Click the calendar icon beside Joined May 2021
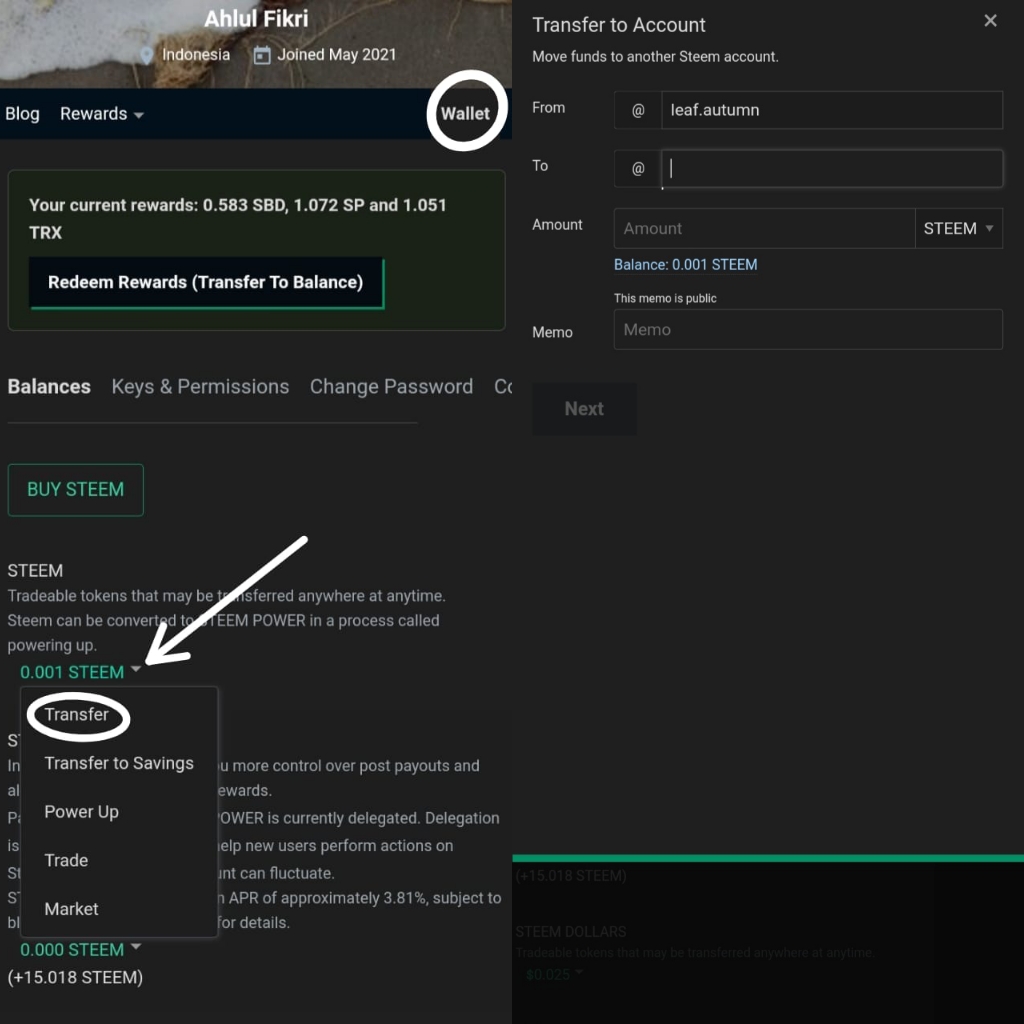This screenshot has height=1024, width=1024. click(x=262, y=56)
